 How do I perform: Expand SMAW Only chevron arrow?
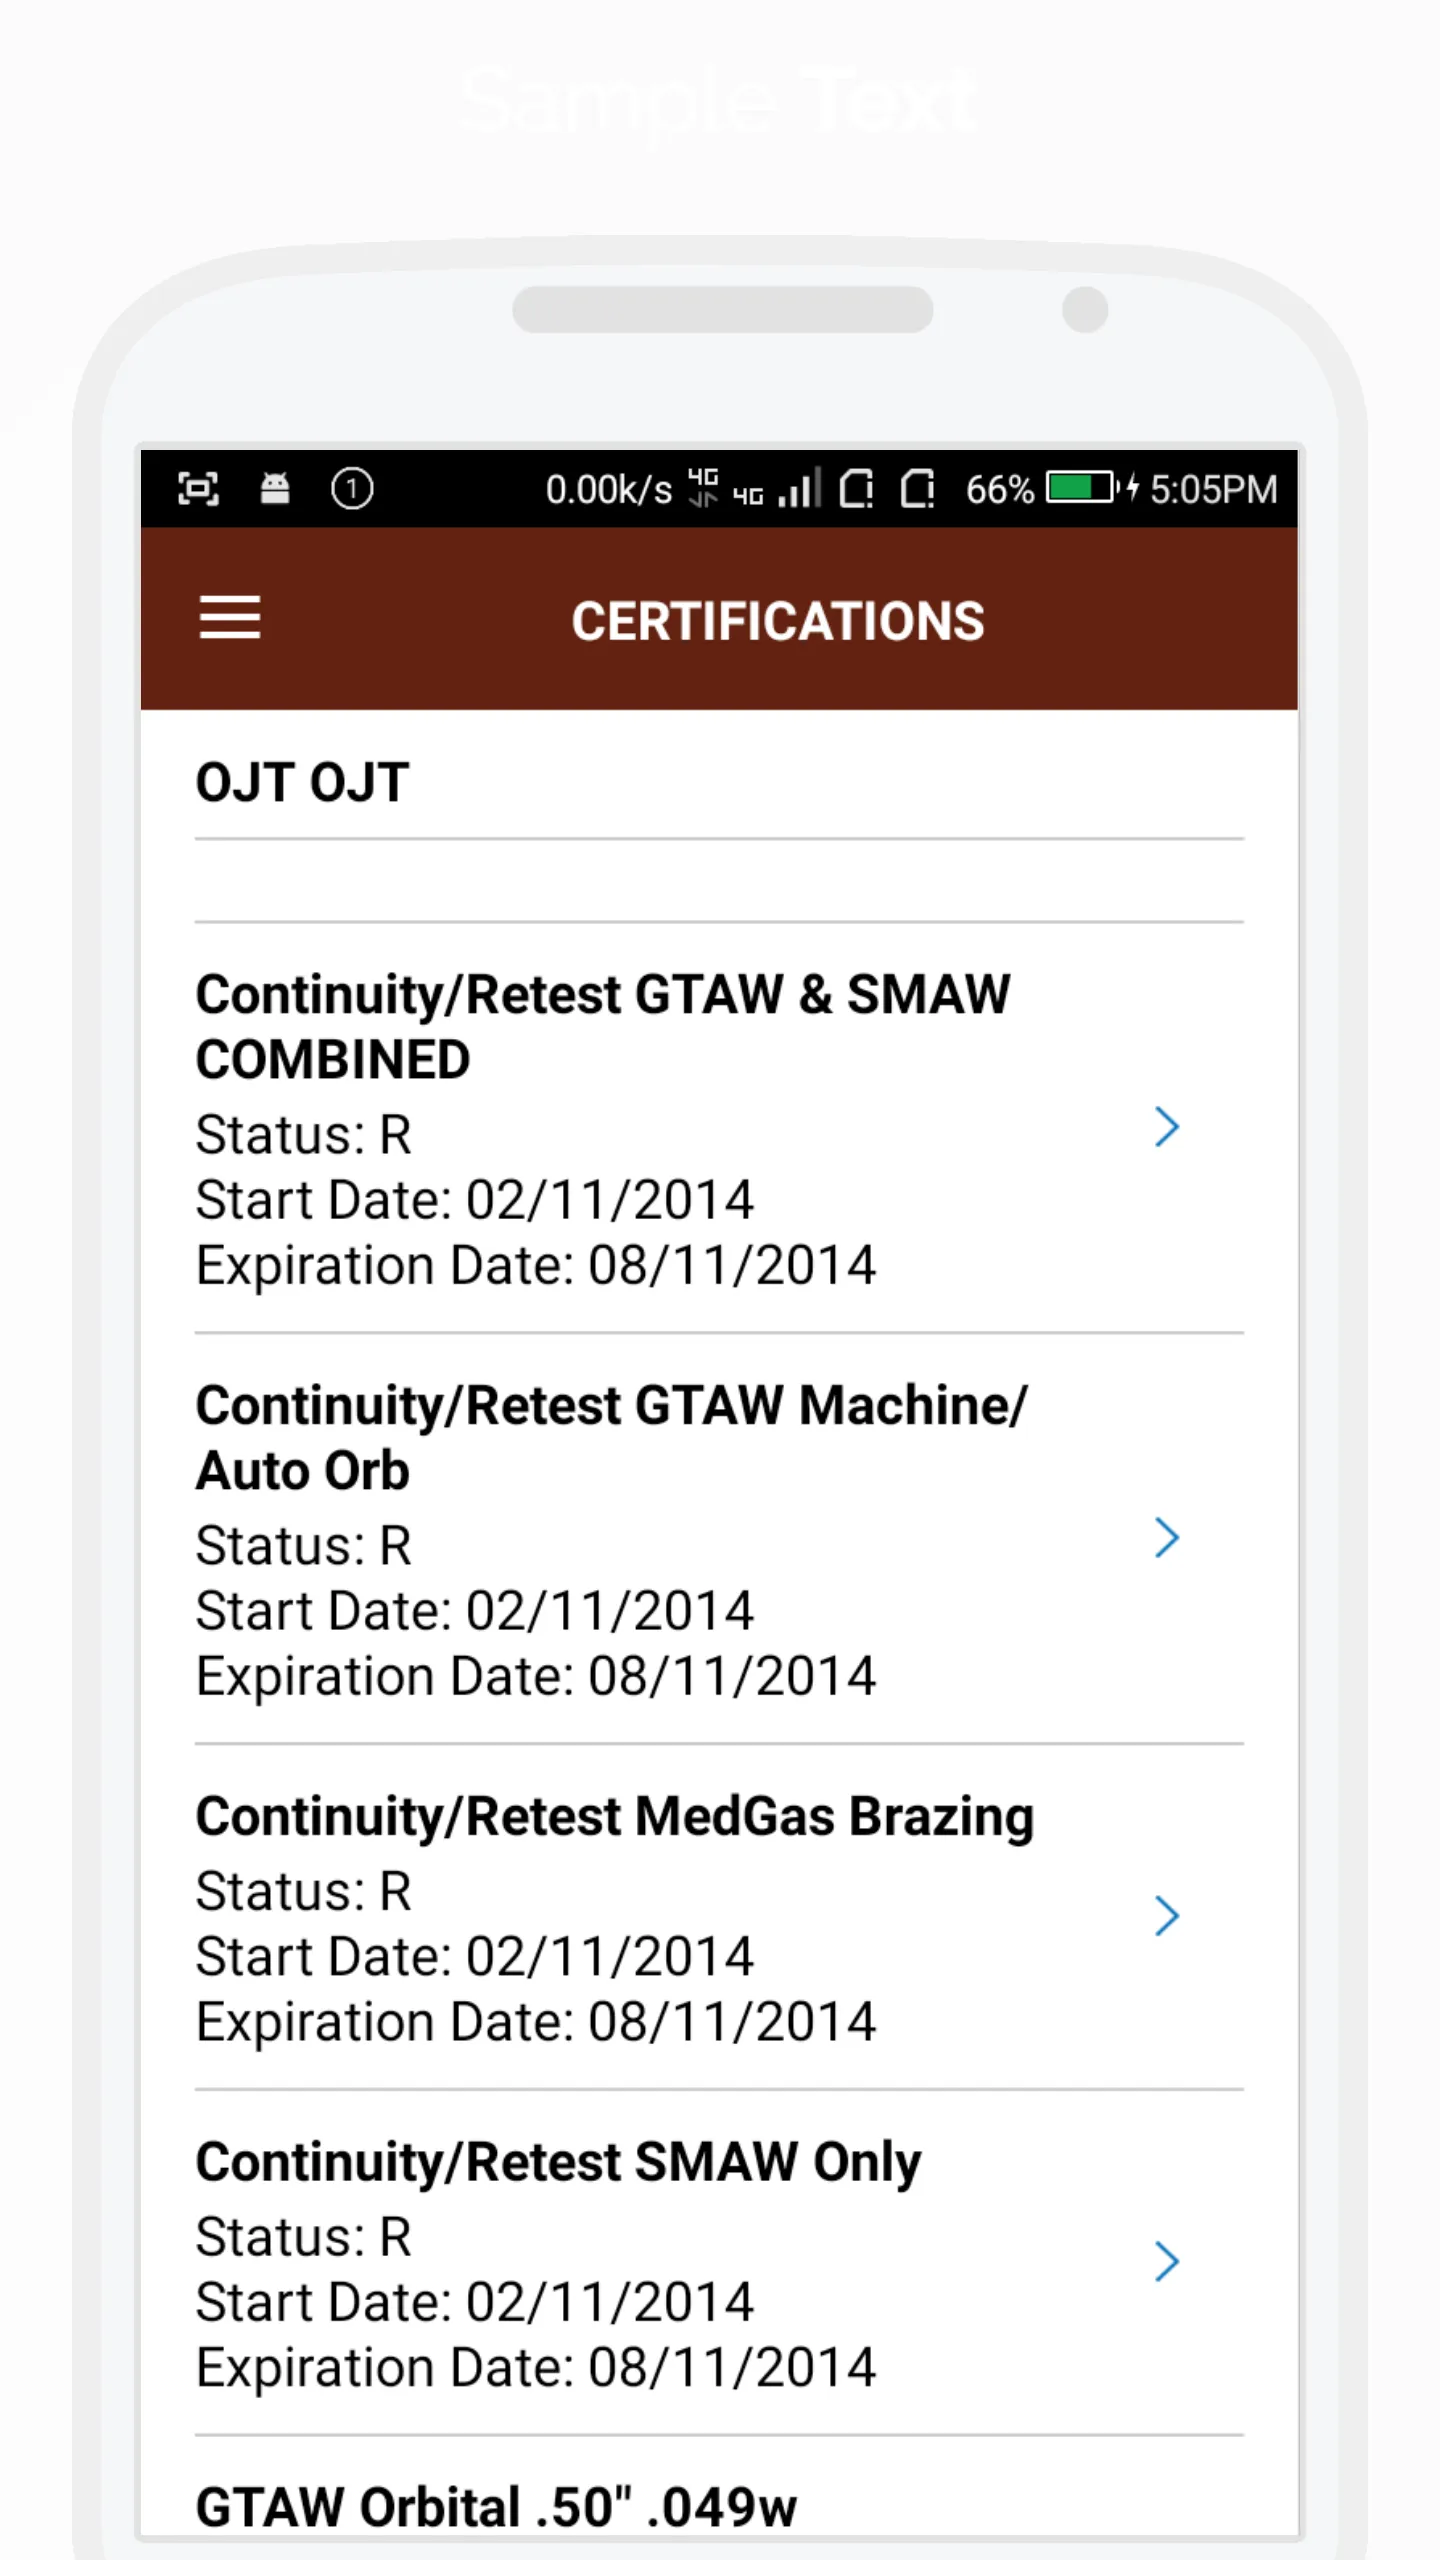[1166, 2262]
